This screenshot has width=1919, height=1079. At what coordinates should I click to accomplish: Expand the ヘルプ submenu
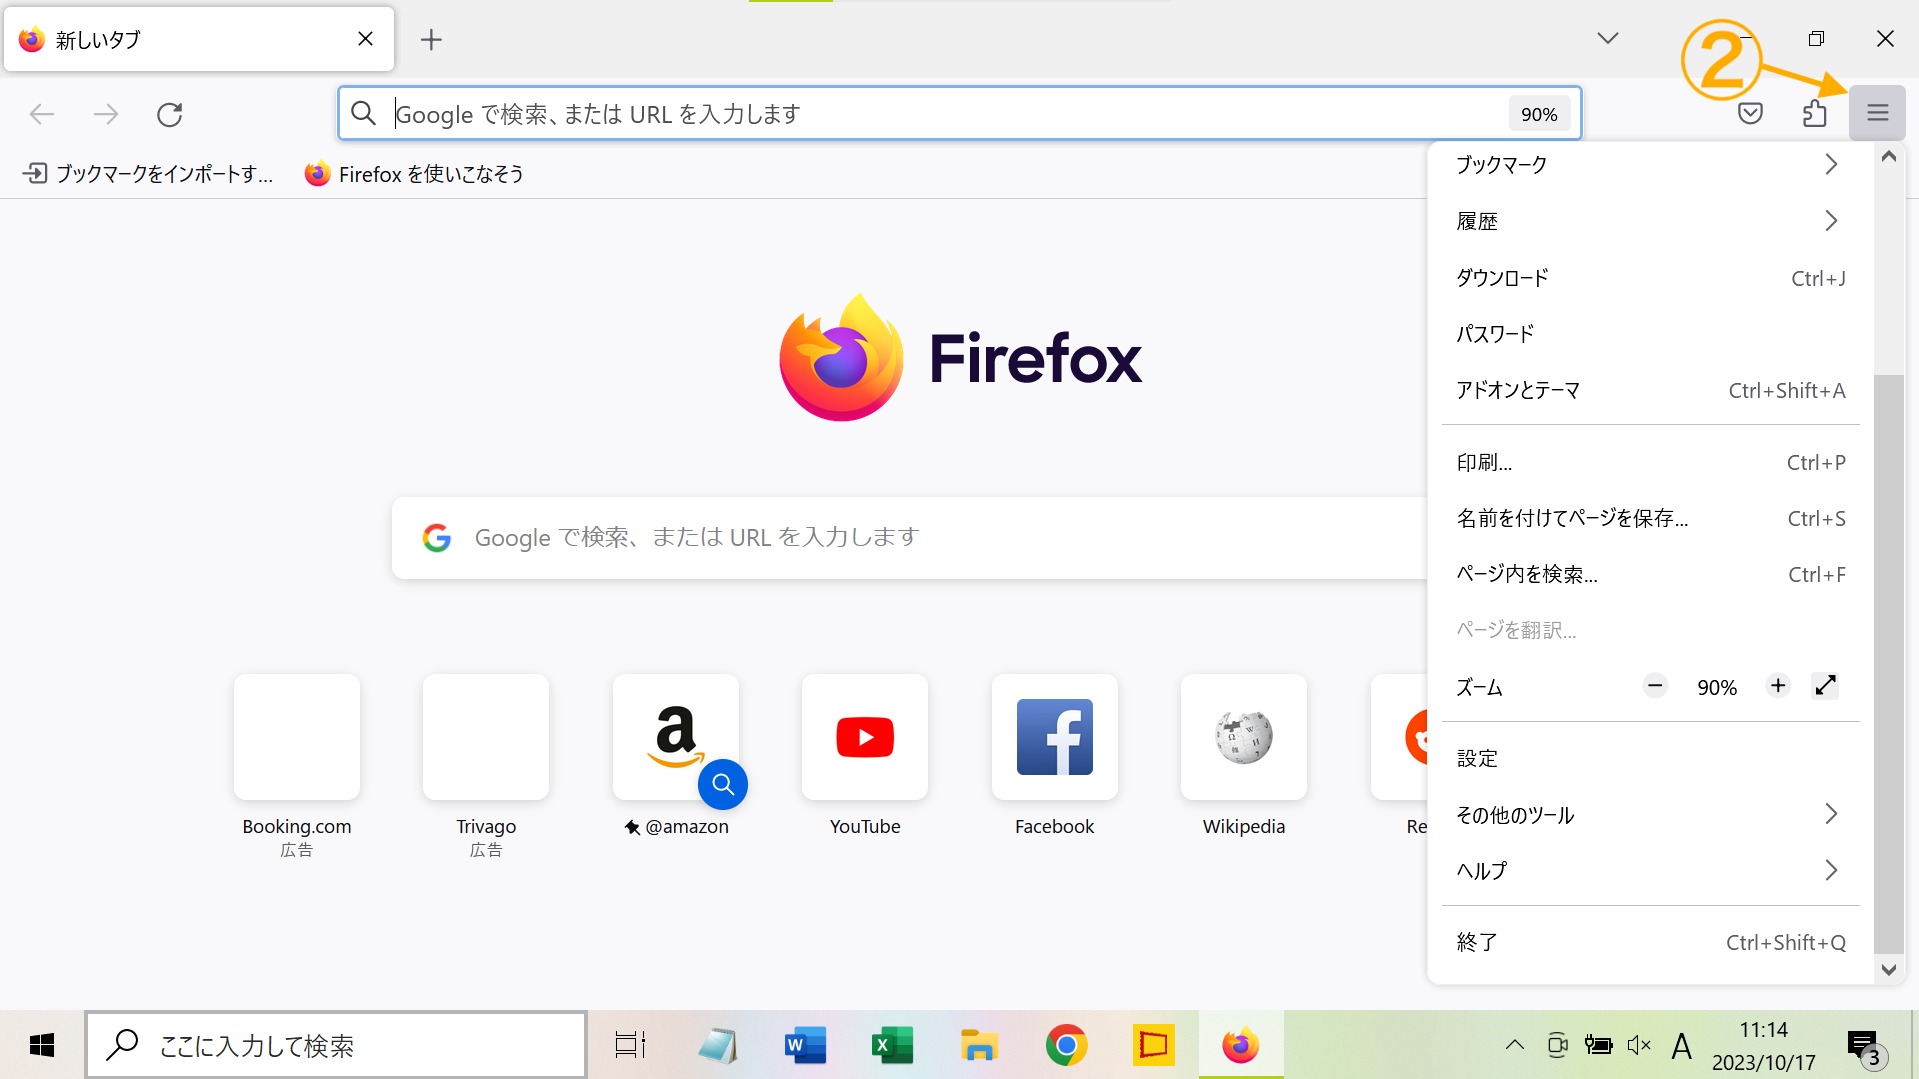[x=1650, y=871]
